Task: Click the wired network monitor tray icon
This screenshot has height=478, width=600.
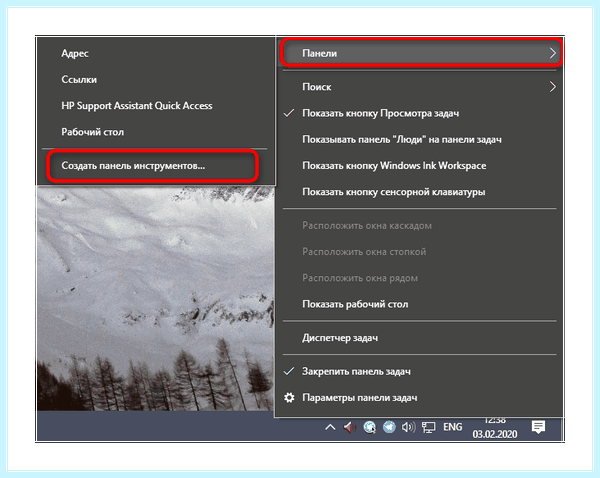Action: point(429,427)
